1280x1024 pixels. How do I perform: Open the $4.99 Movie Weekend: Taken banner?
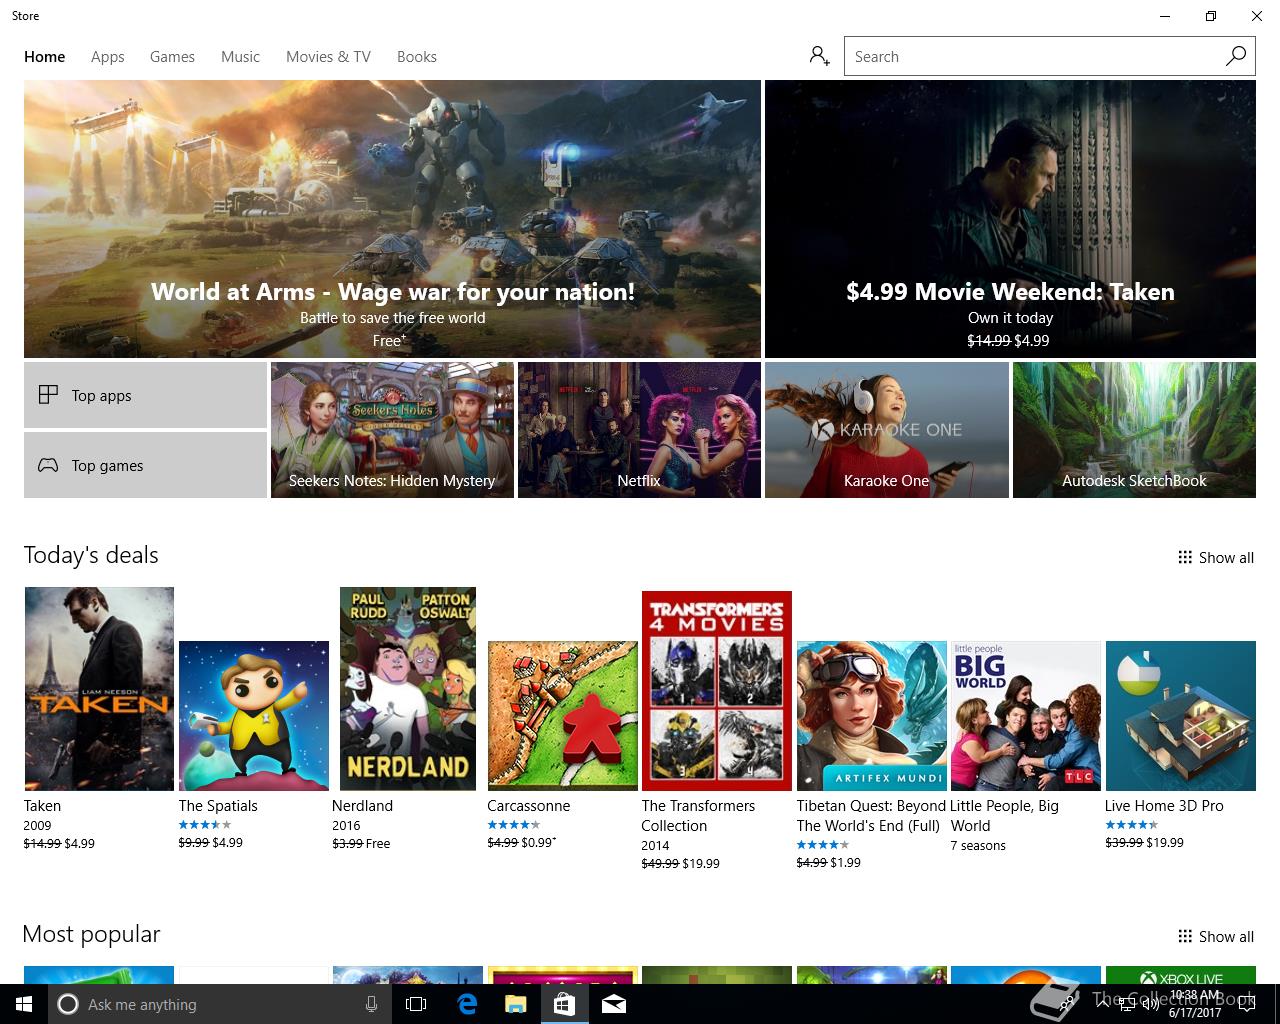(1010, 219)
